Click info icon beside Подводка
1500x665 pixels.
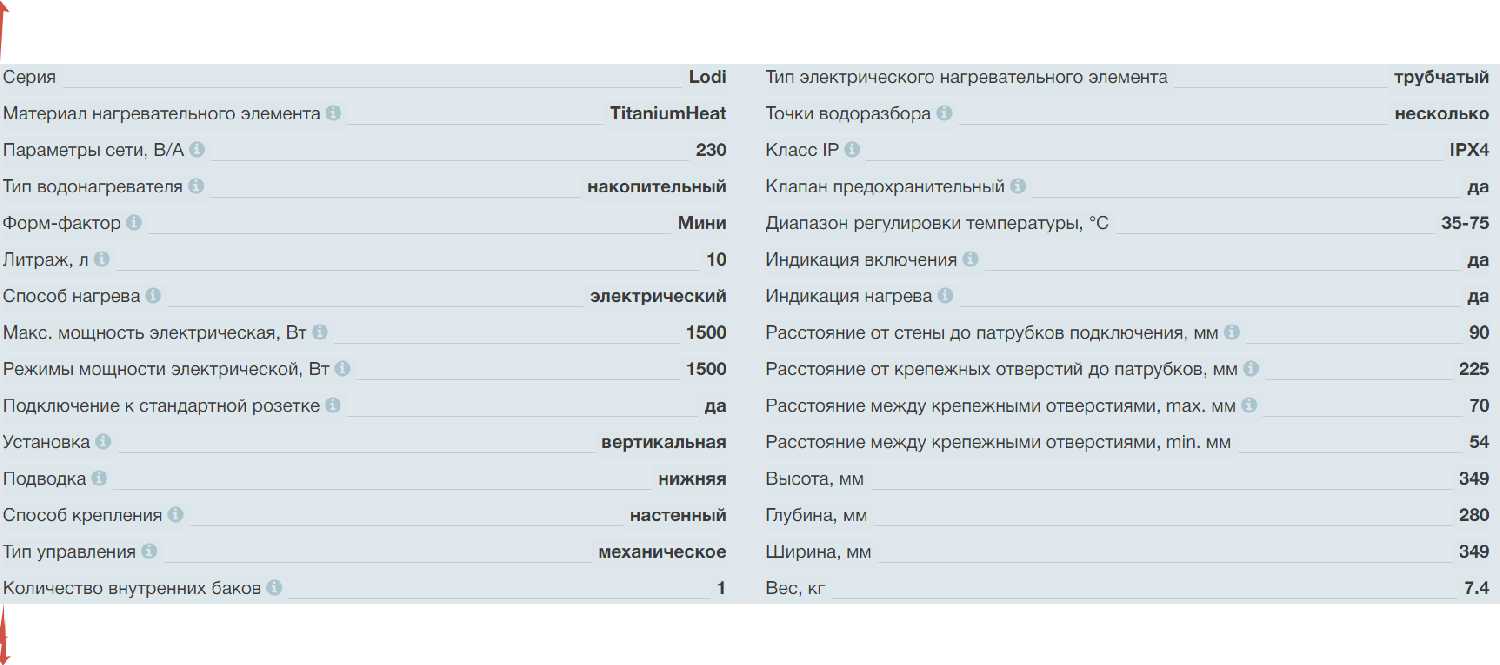pyautogui.click(x=99, y=479)
